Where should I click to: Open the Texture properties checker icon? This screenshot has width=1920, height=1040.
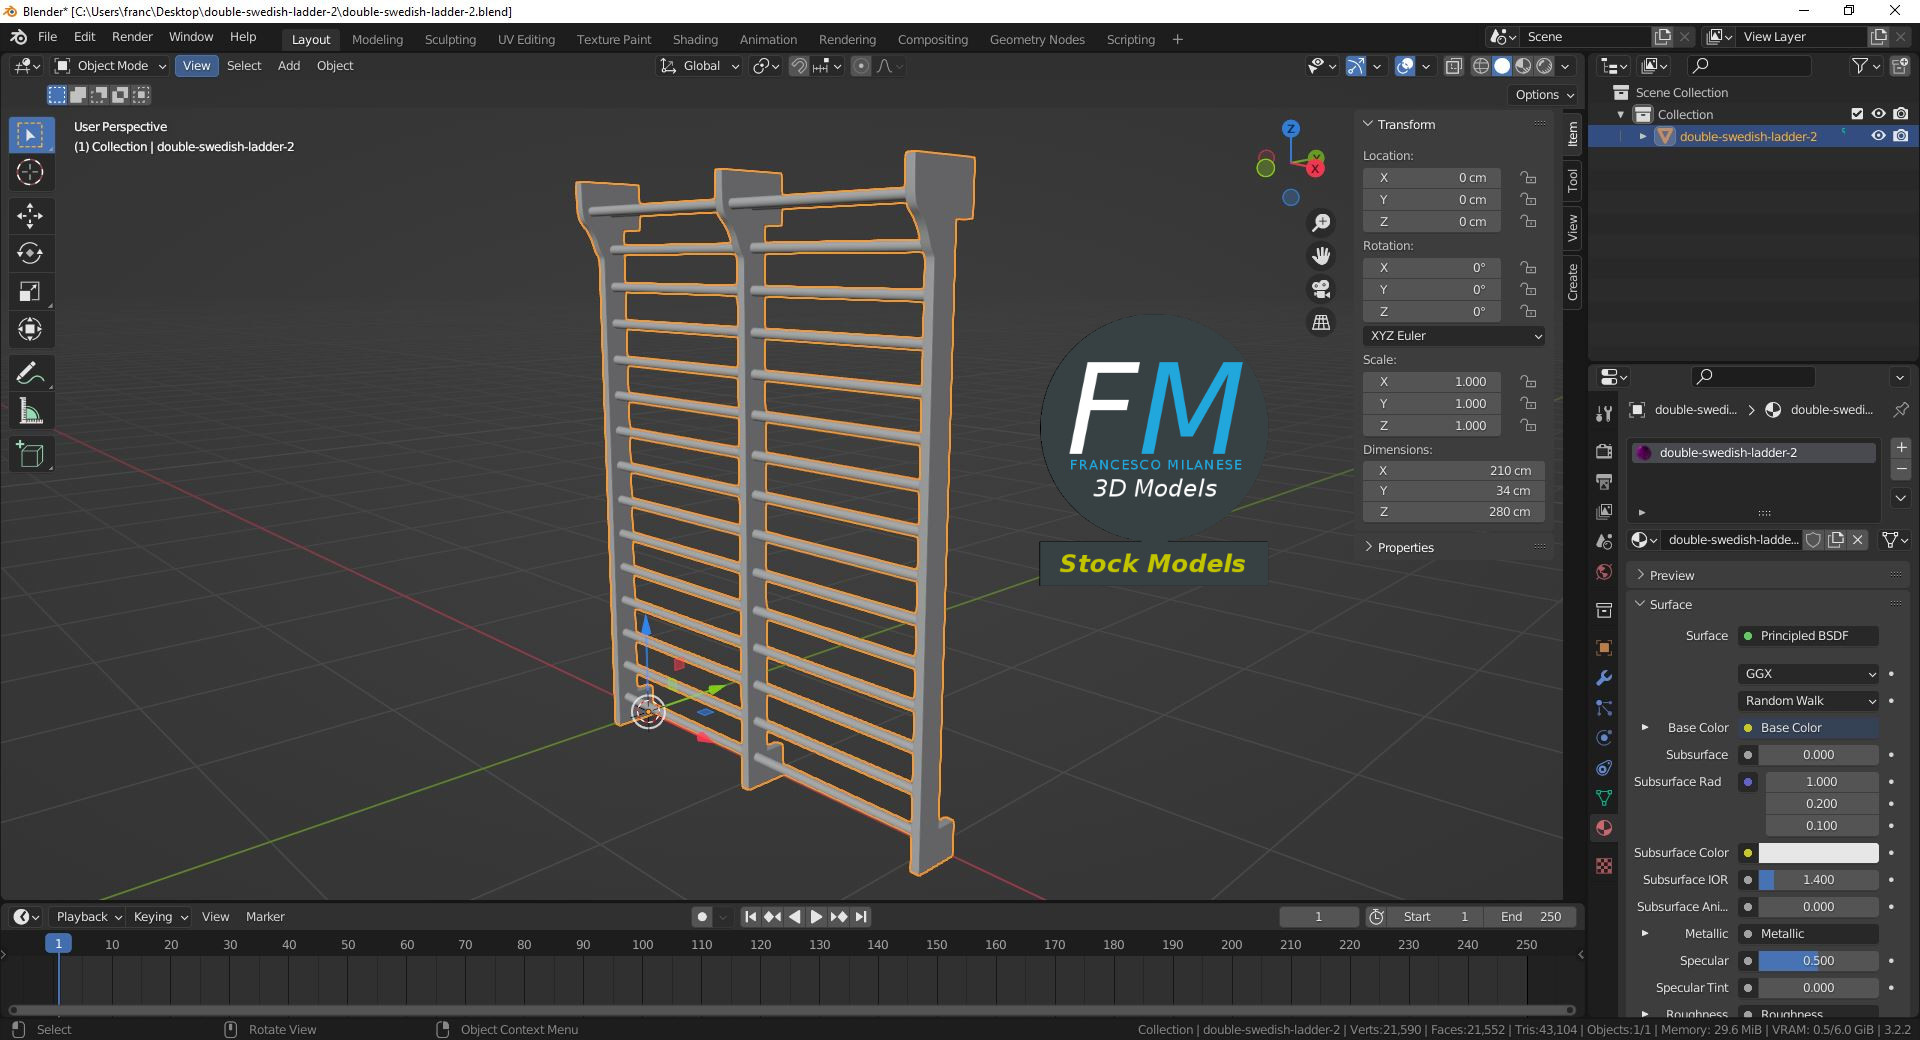coord(1604,866)
